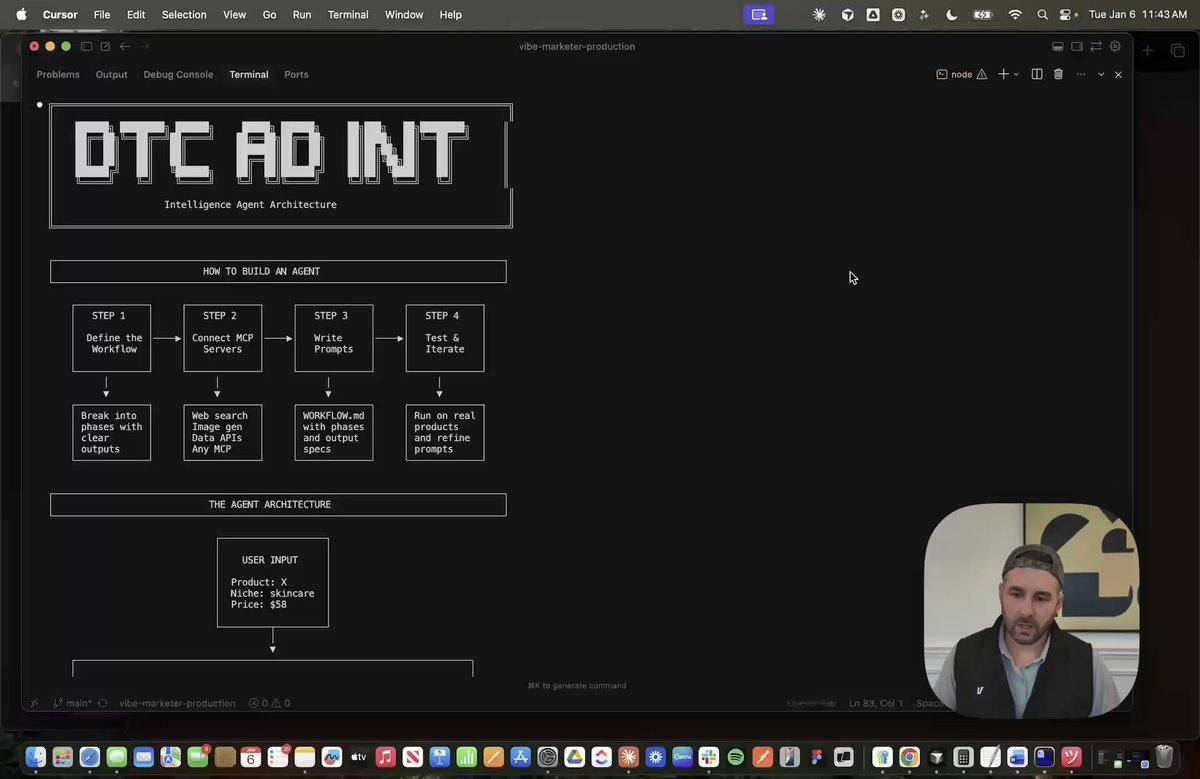
Task: Navigate back with the left arrow
Action: pos(125,47)
